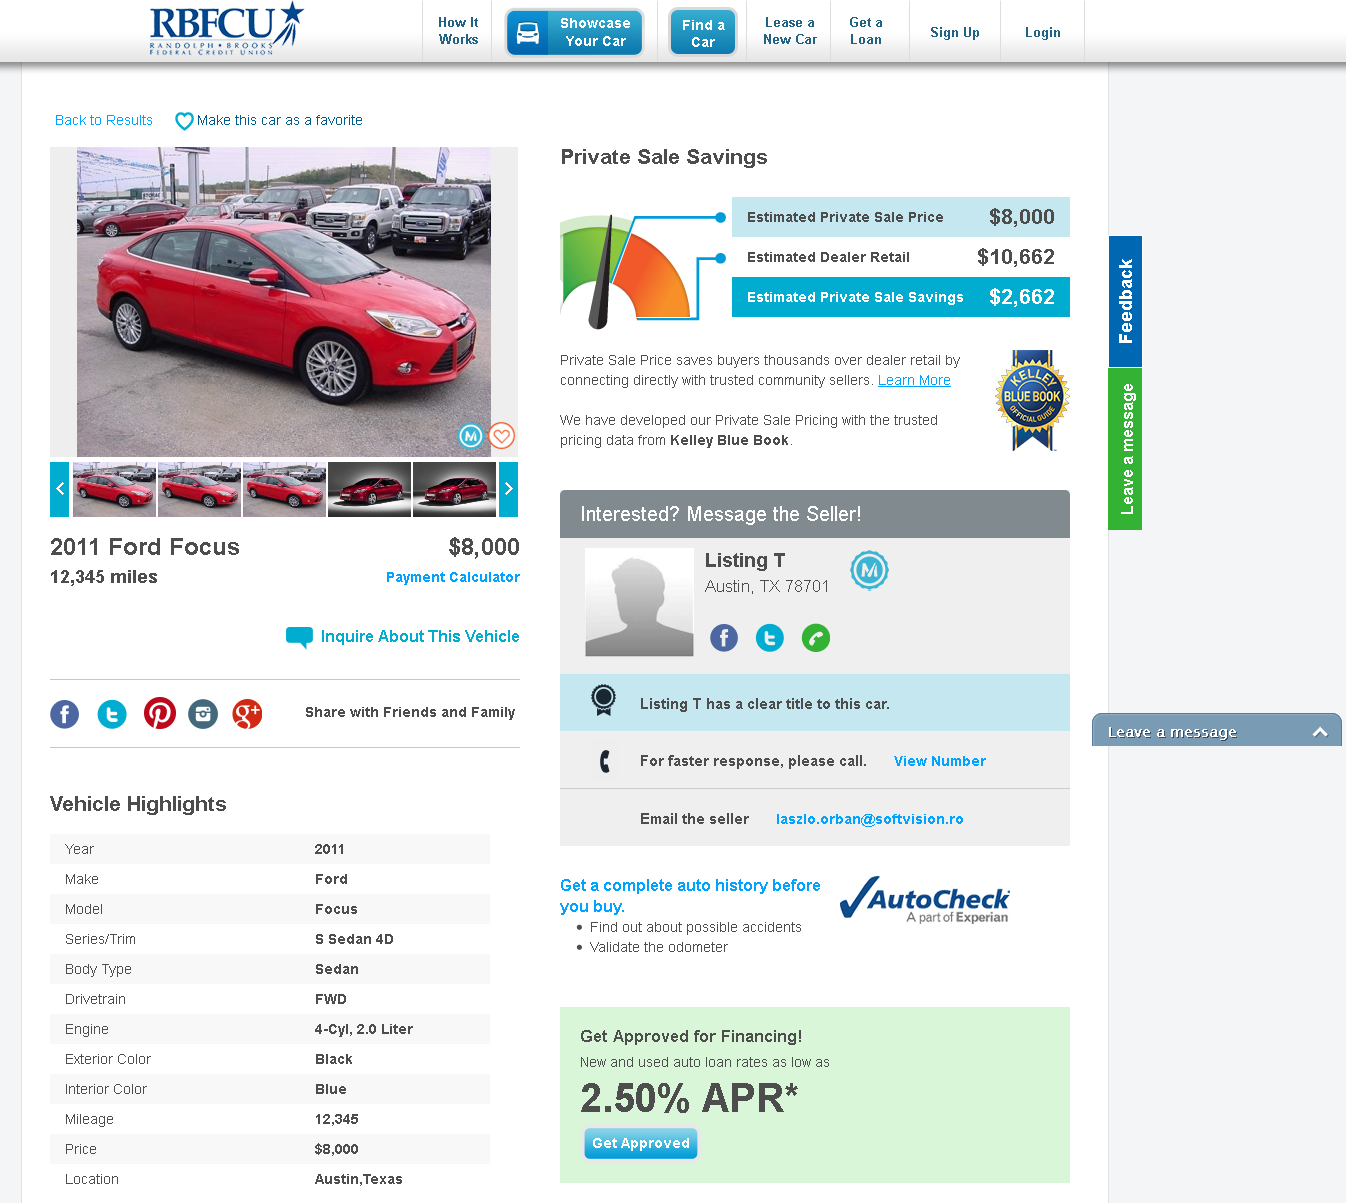Open the How It Works menu item
The width and height of the screenshot is (1346, 1203).
click(x=458, y=31)
